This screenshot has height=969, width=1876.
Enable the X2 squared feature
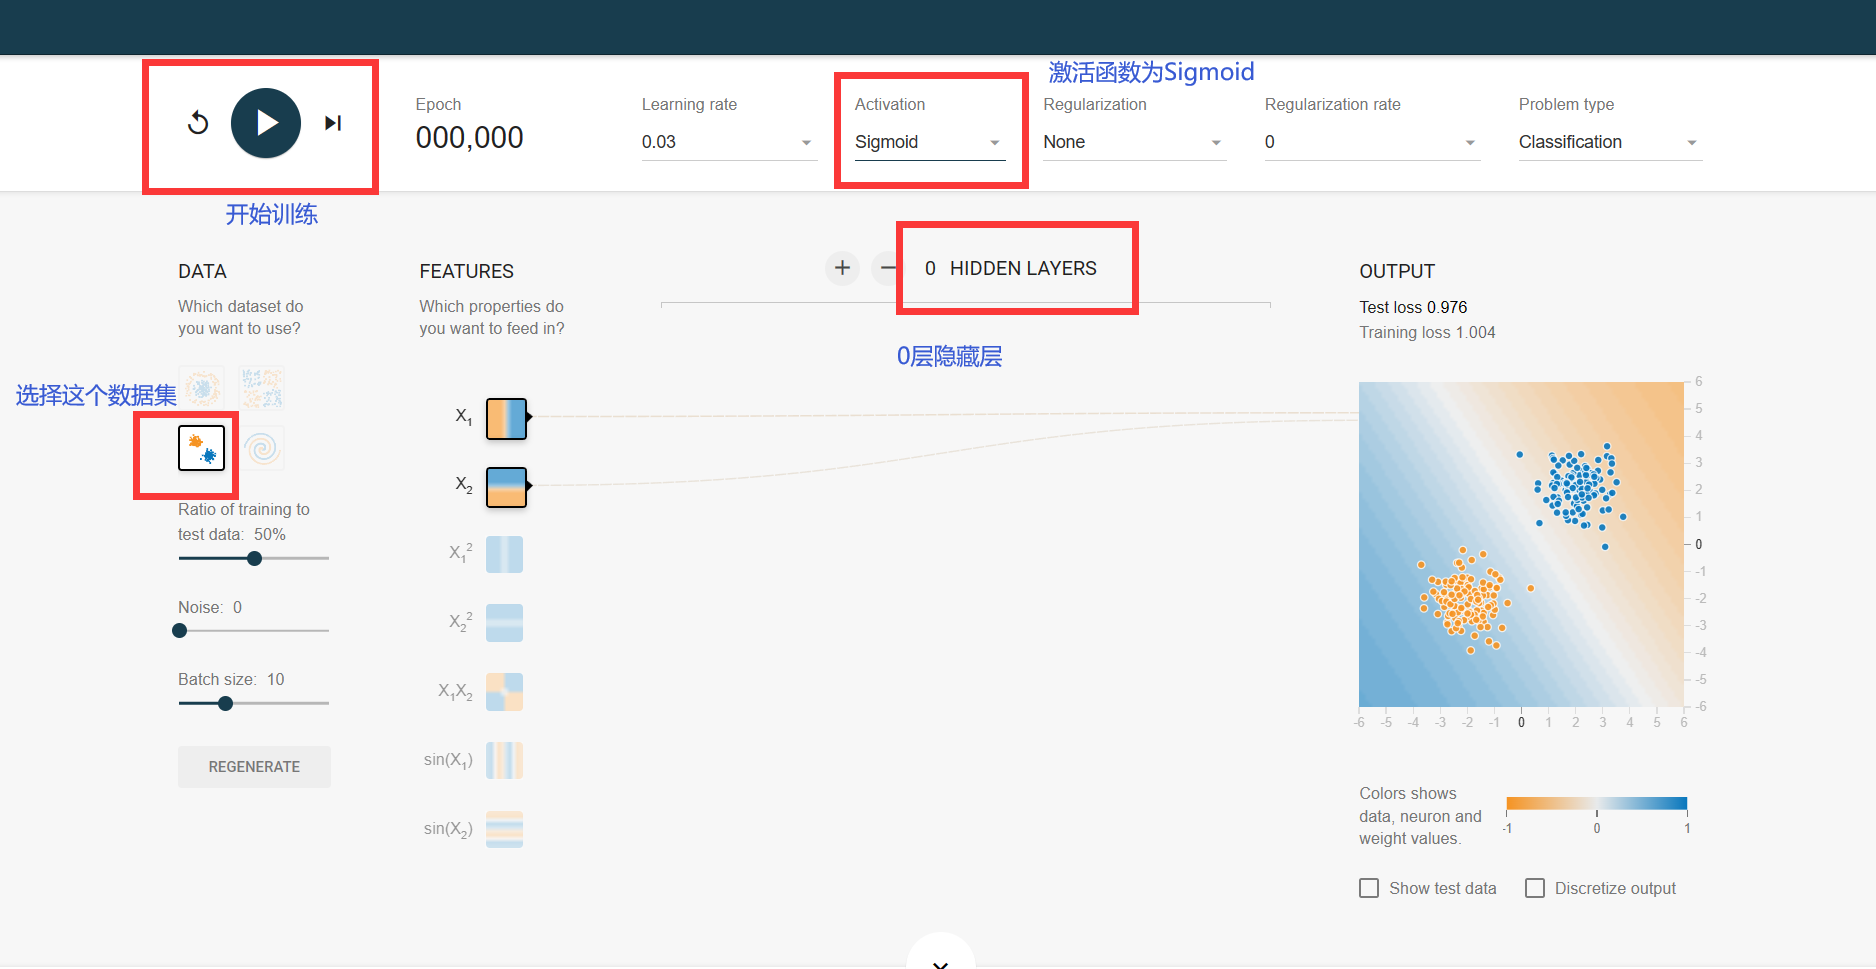(x=504, y=623)
